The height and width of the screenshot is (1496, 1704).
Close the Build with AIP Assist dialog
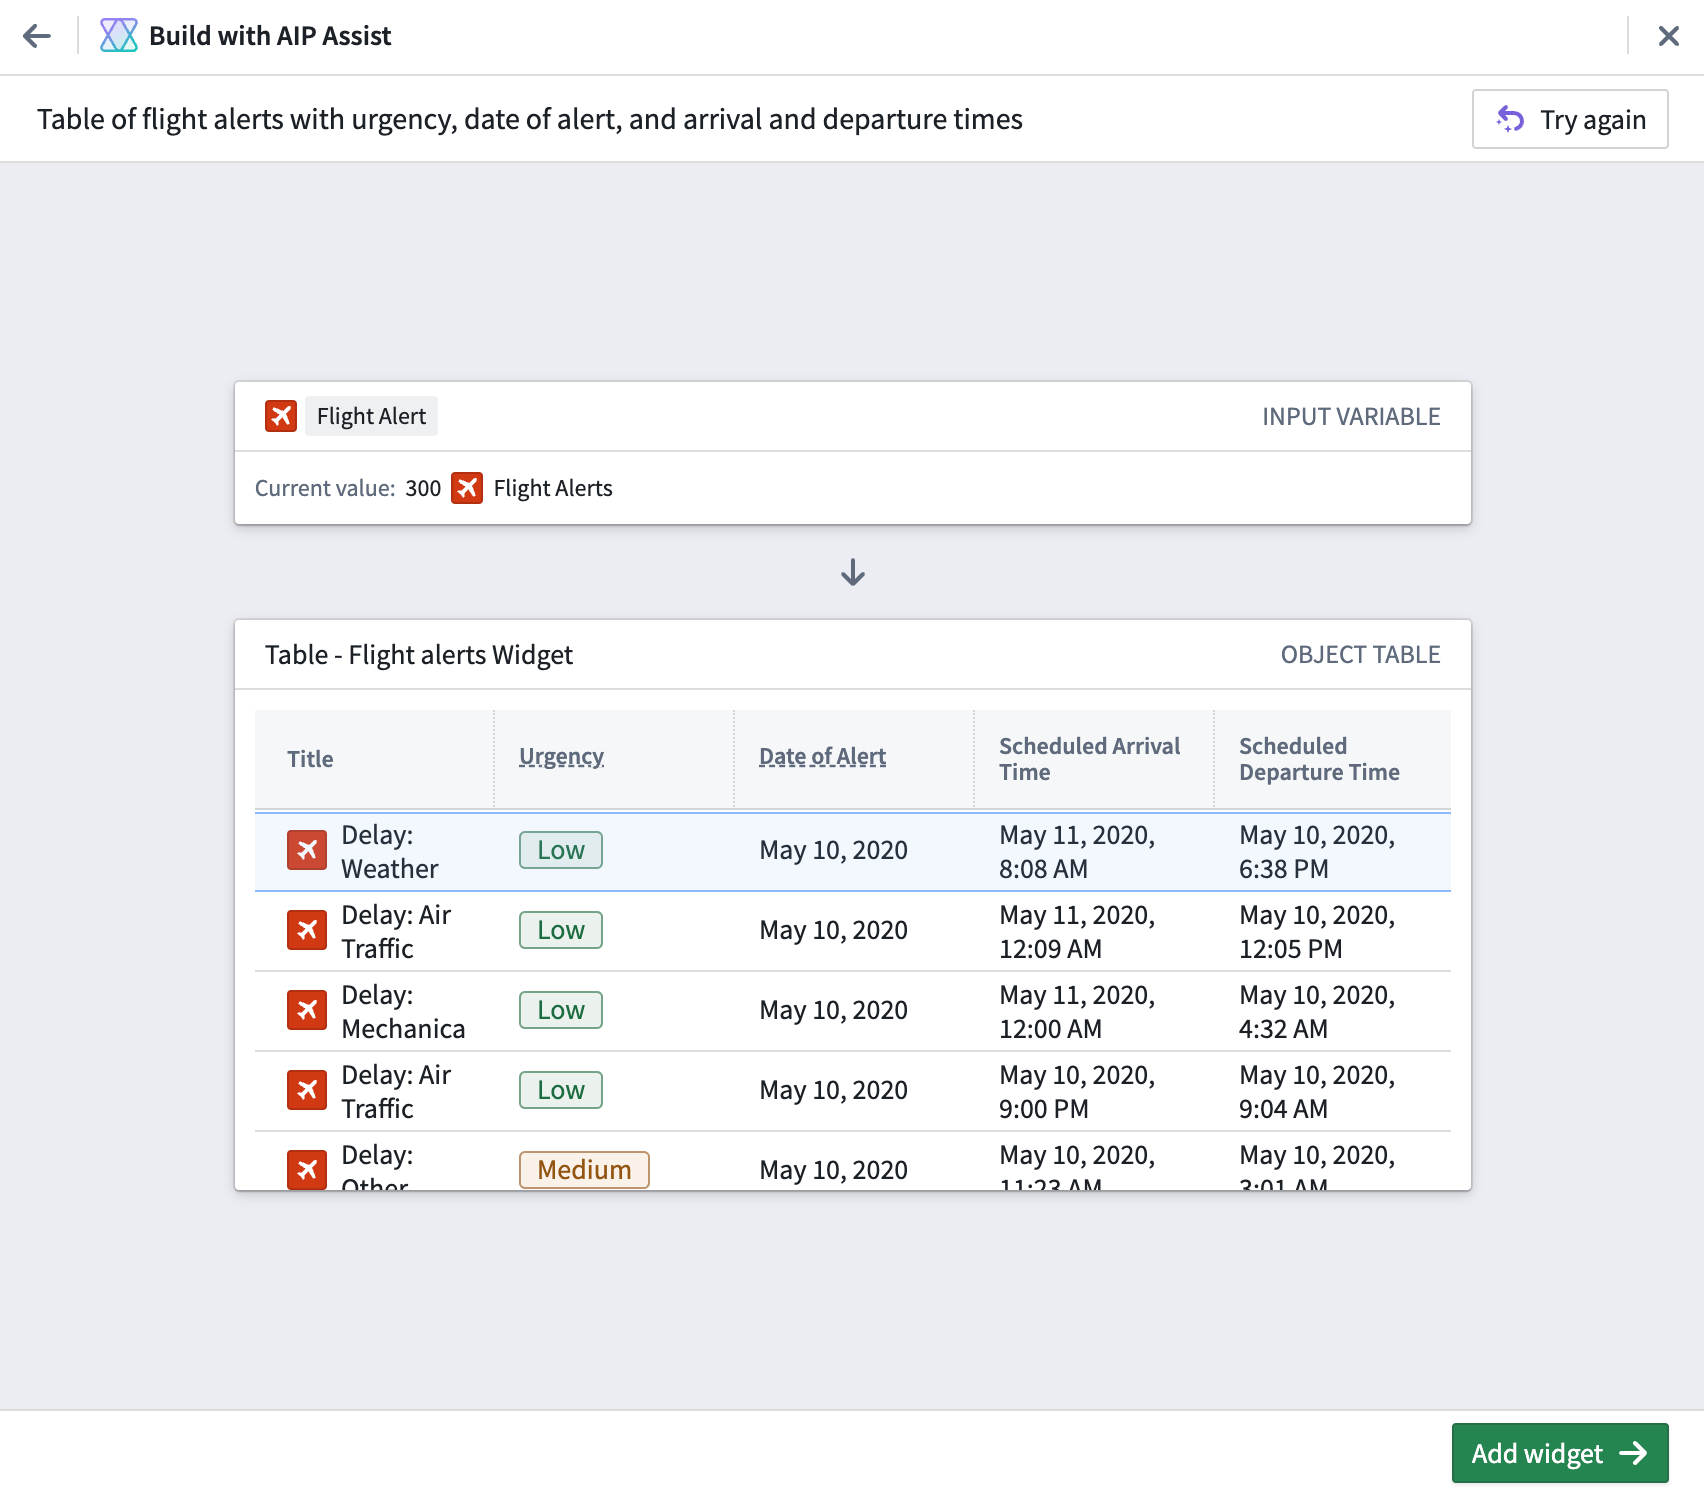pyautogui.click(x=1668, y=36)
